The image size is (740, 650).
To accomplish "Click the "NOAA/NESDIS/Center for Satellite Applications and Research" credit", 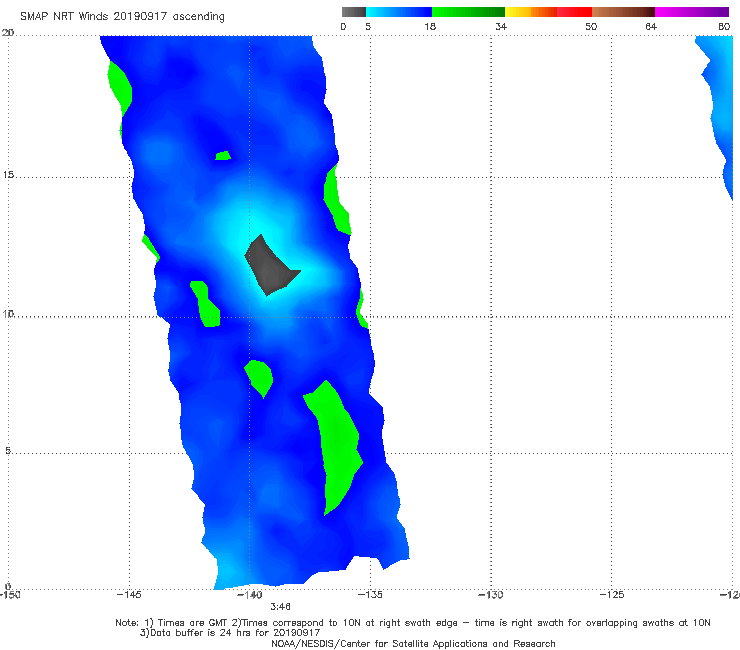I will 413,643.
